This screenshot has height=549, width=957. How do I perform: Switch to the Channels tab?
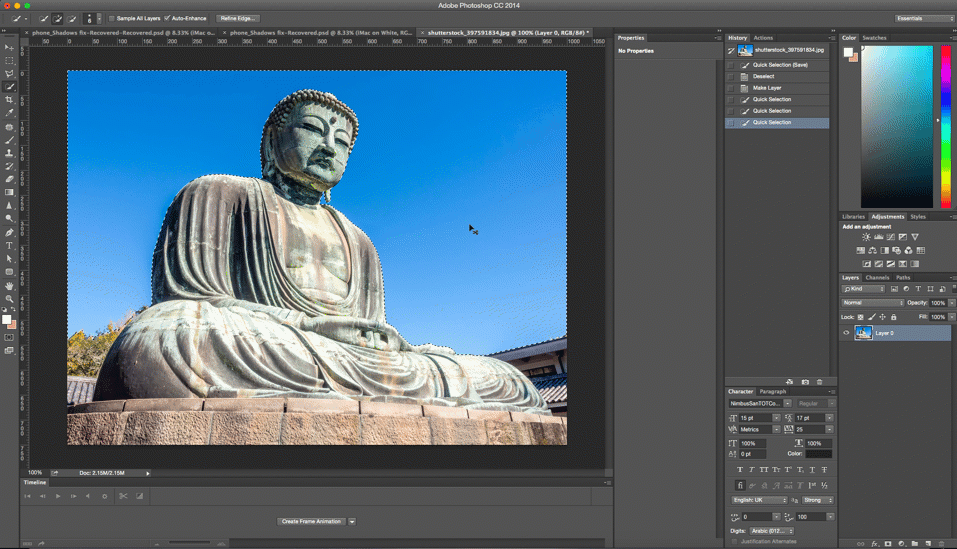click(x=877, y=278)
